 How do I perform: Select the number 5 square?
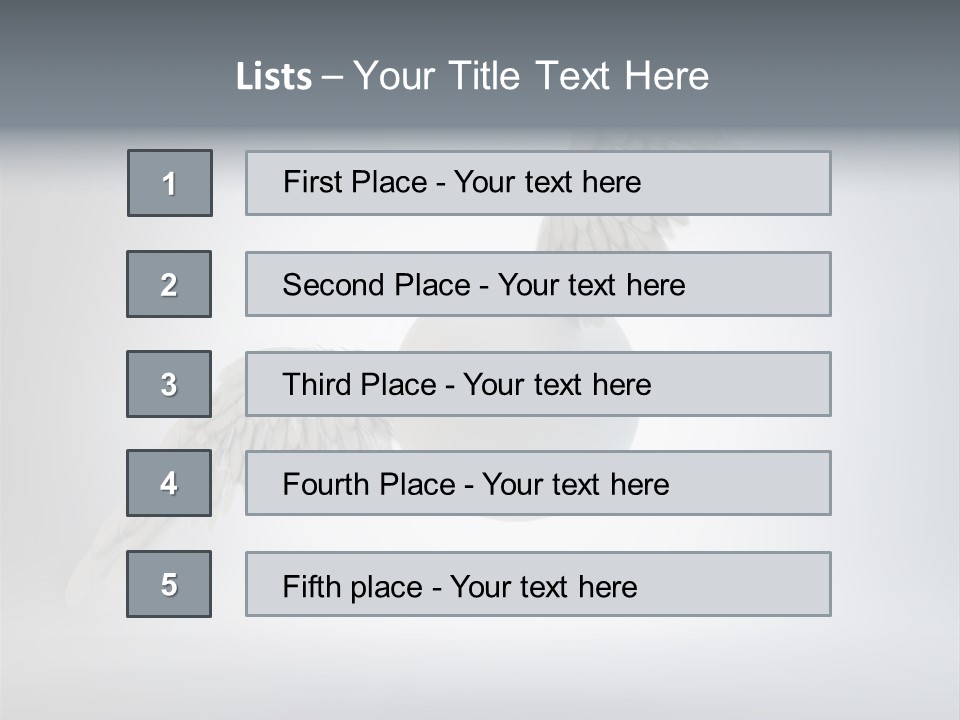[169, 584]
